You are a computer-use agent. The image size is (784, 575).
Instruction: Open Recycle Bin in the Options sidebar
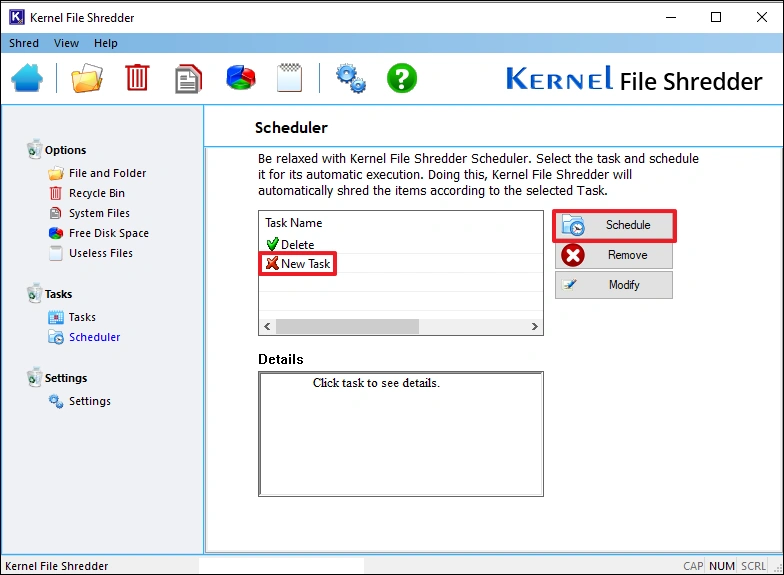tap(95, 193)
